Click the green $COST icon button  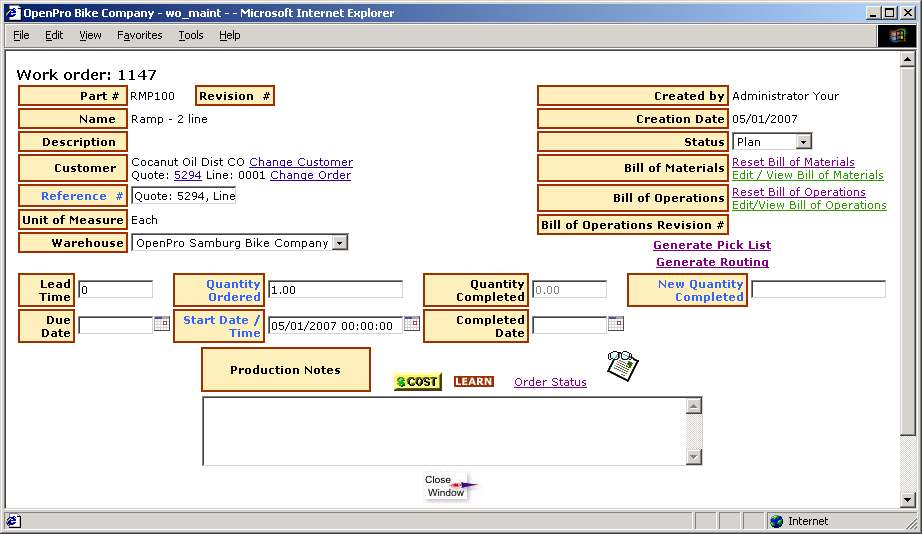coord(417,382)
